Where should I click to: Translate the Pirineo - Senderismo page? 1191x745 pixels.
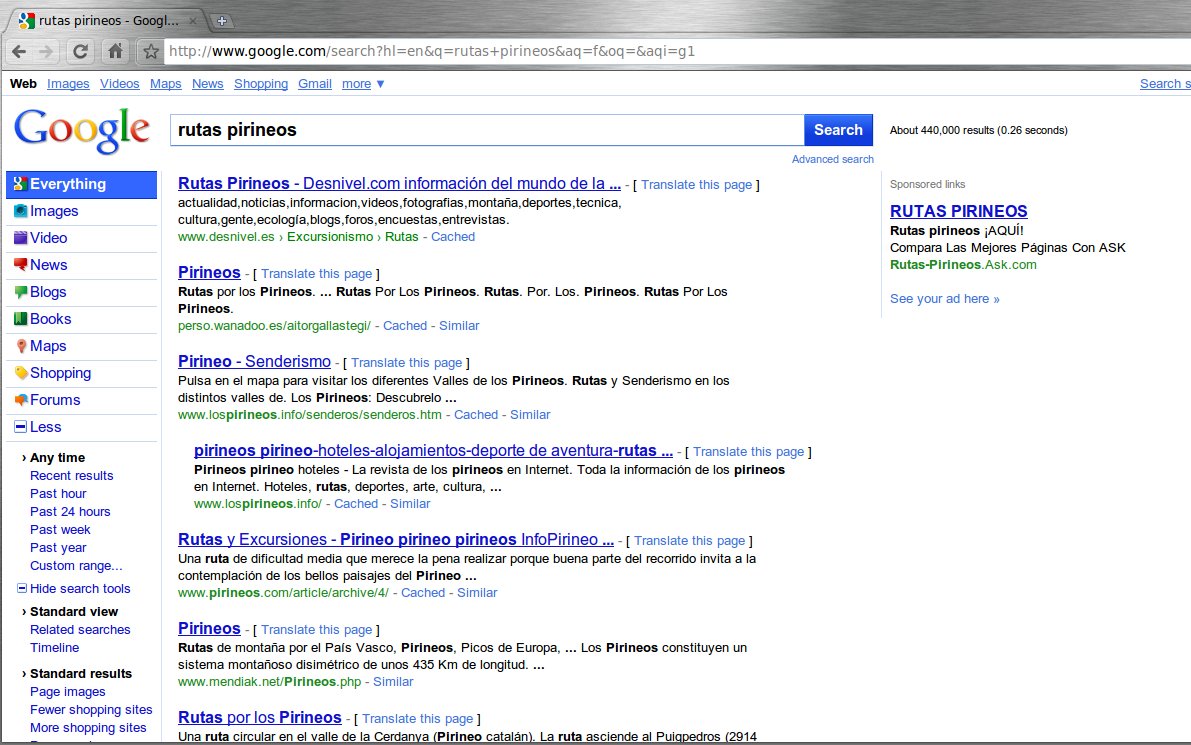pyautogui.click(x=406, y=363)
